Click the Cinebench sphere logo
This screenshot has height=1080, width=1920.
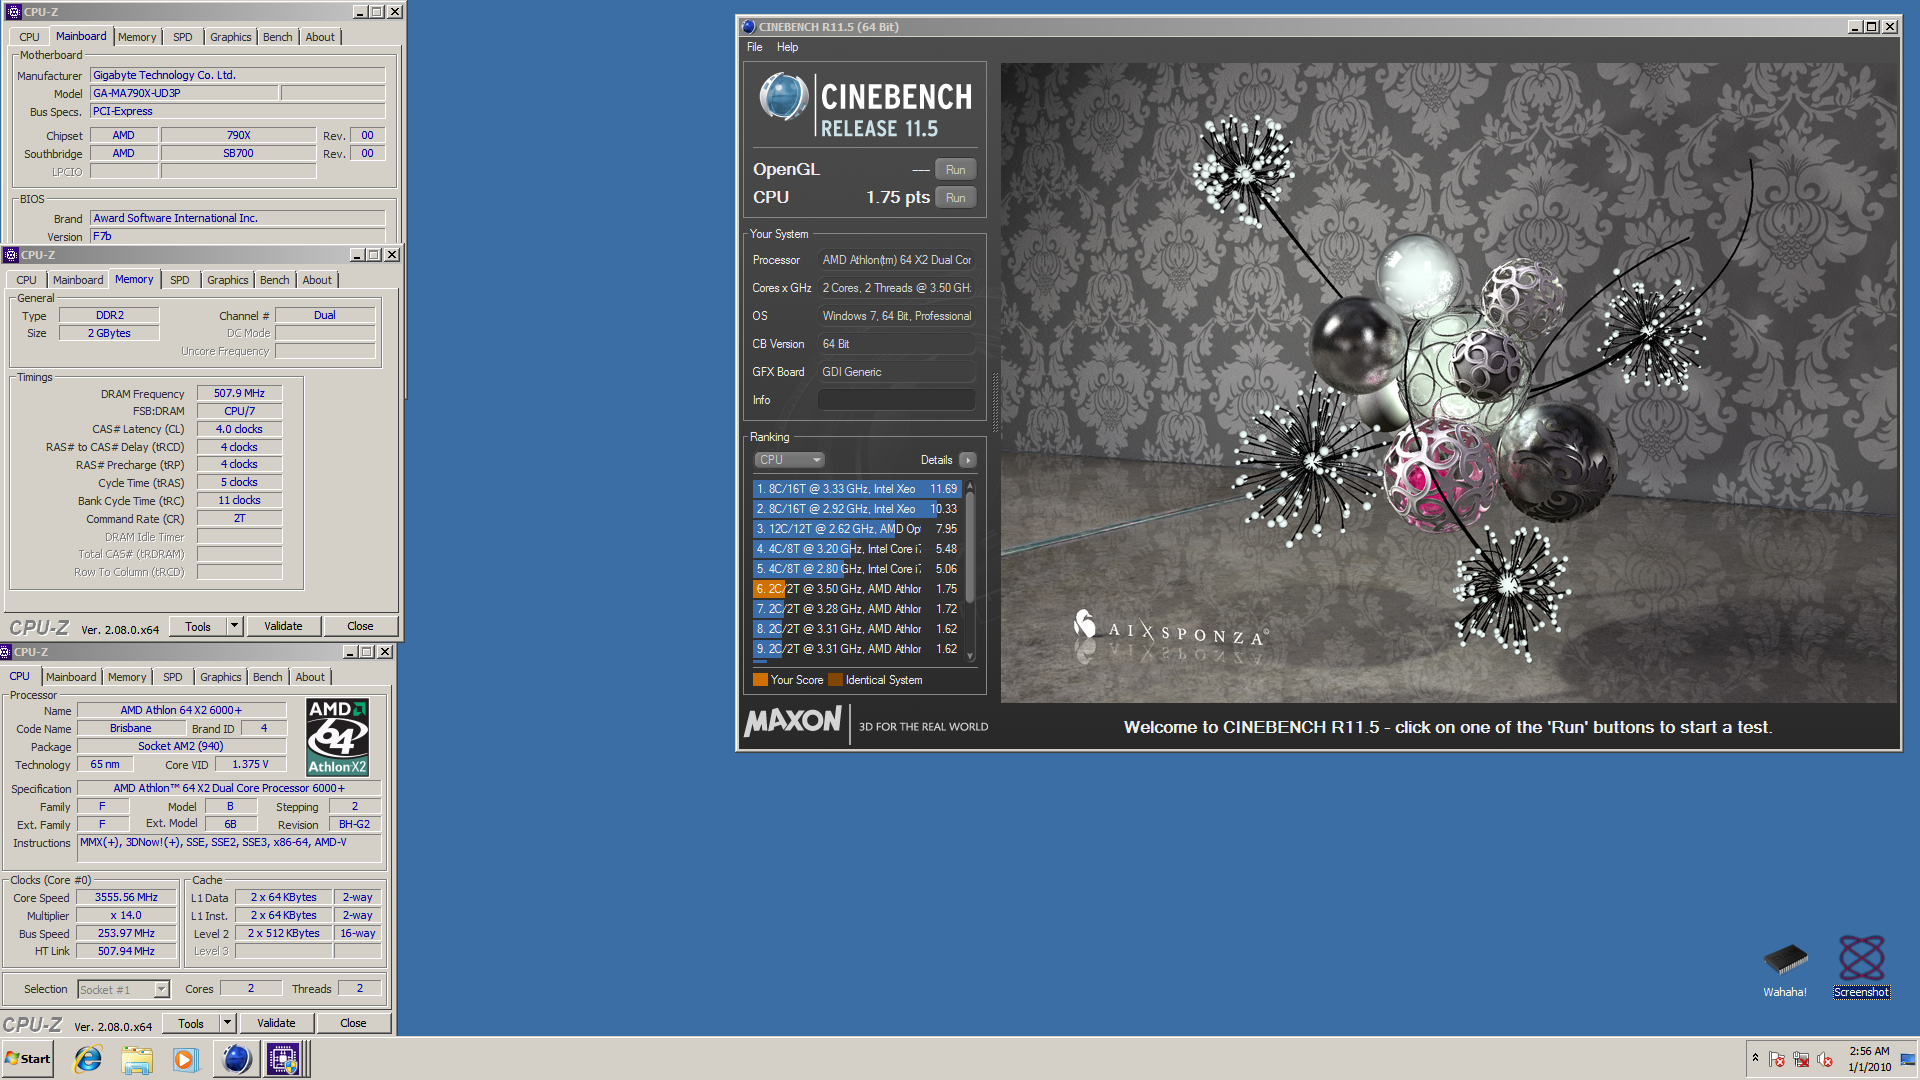[x=783, y=97]
